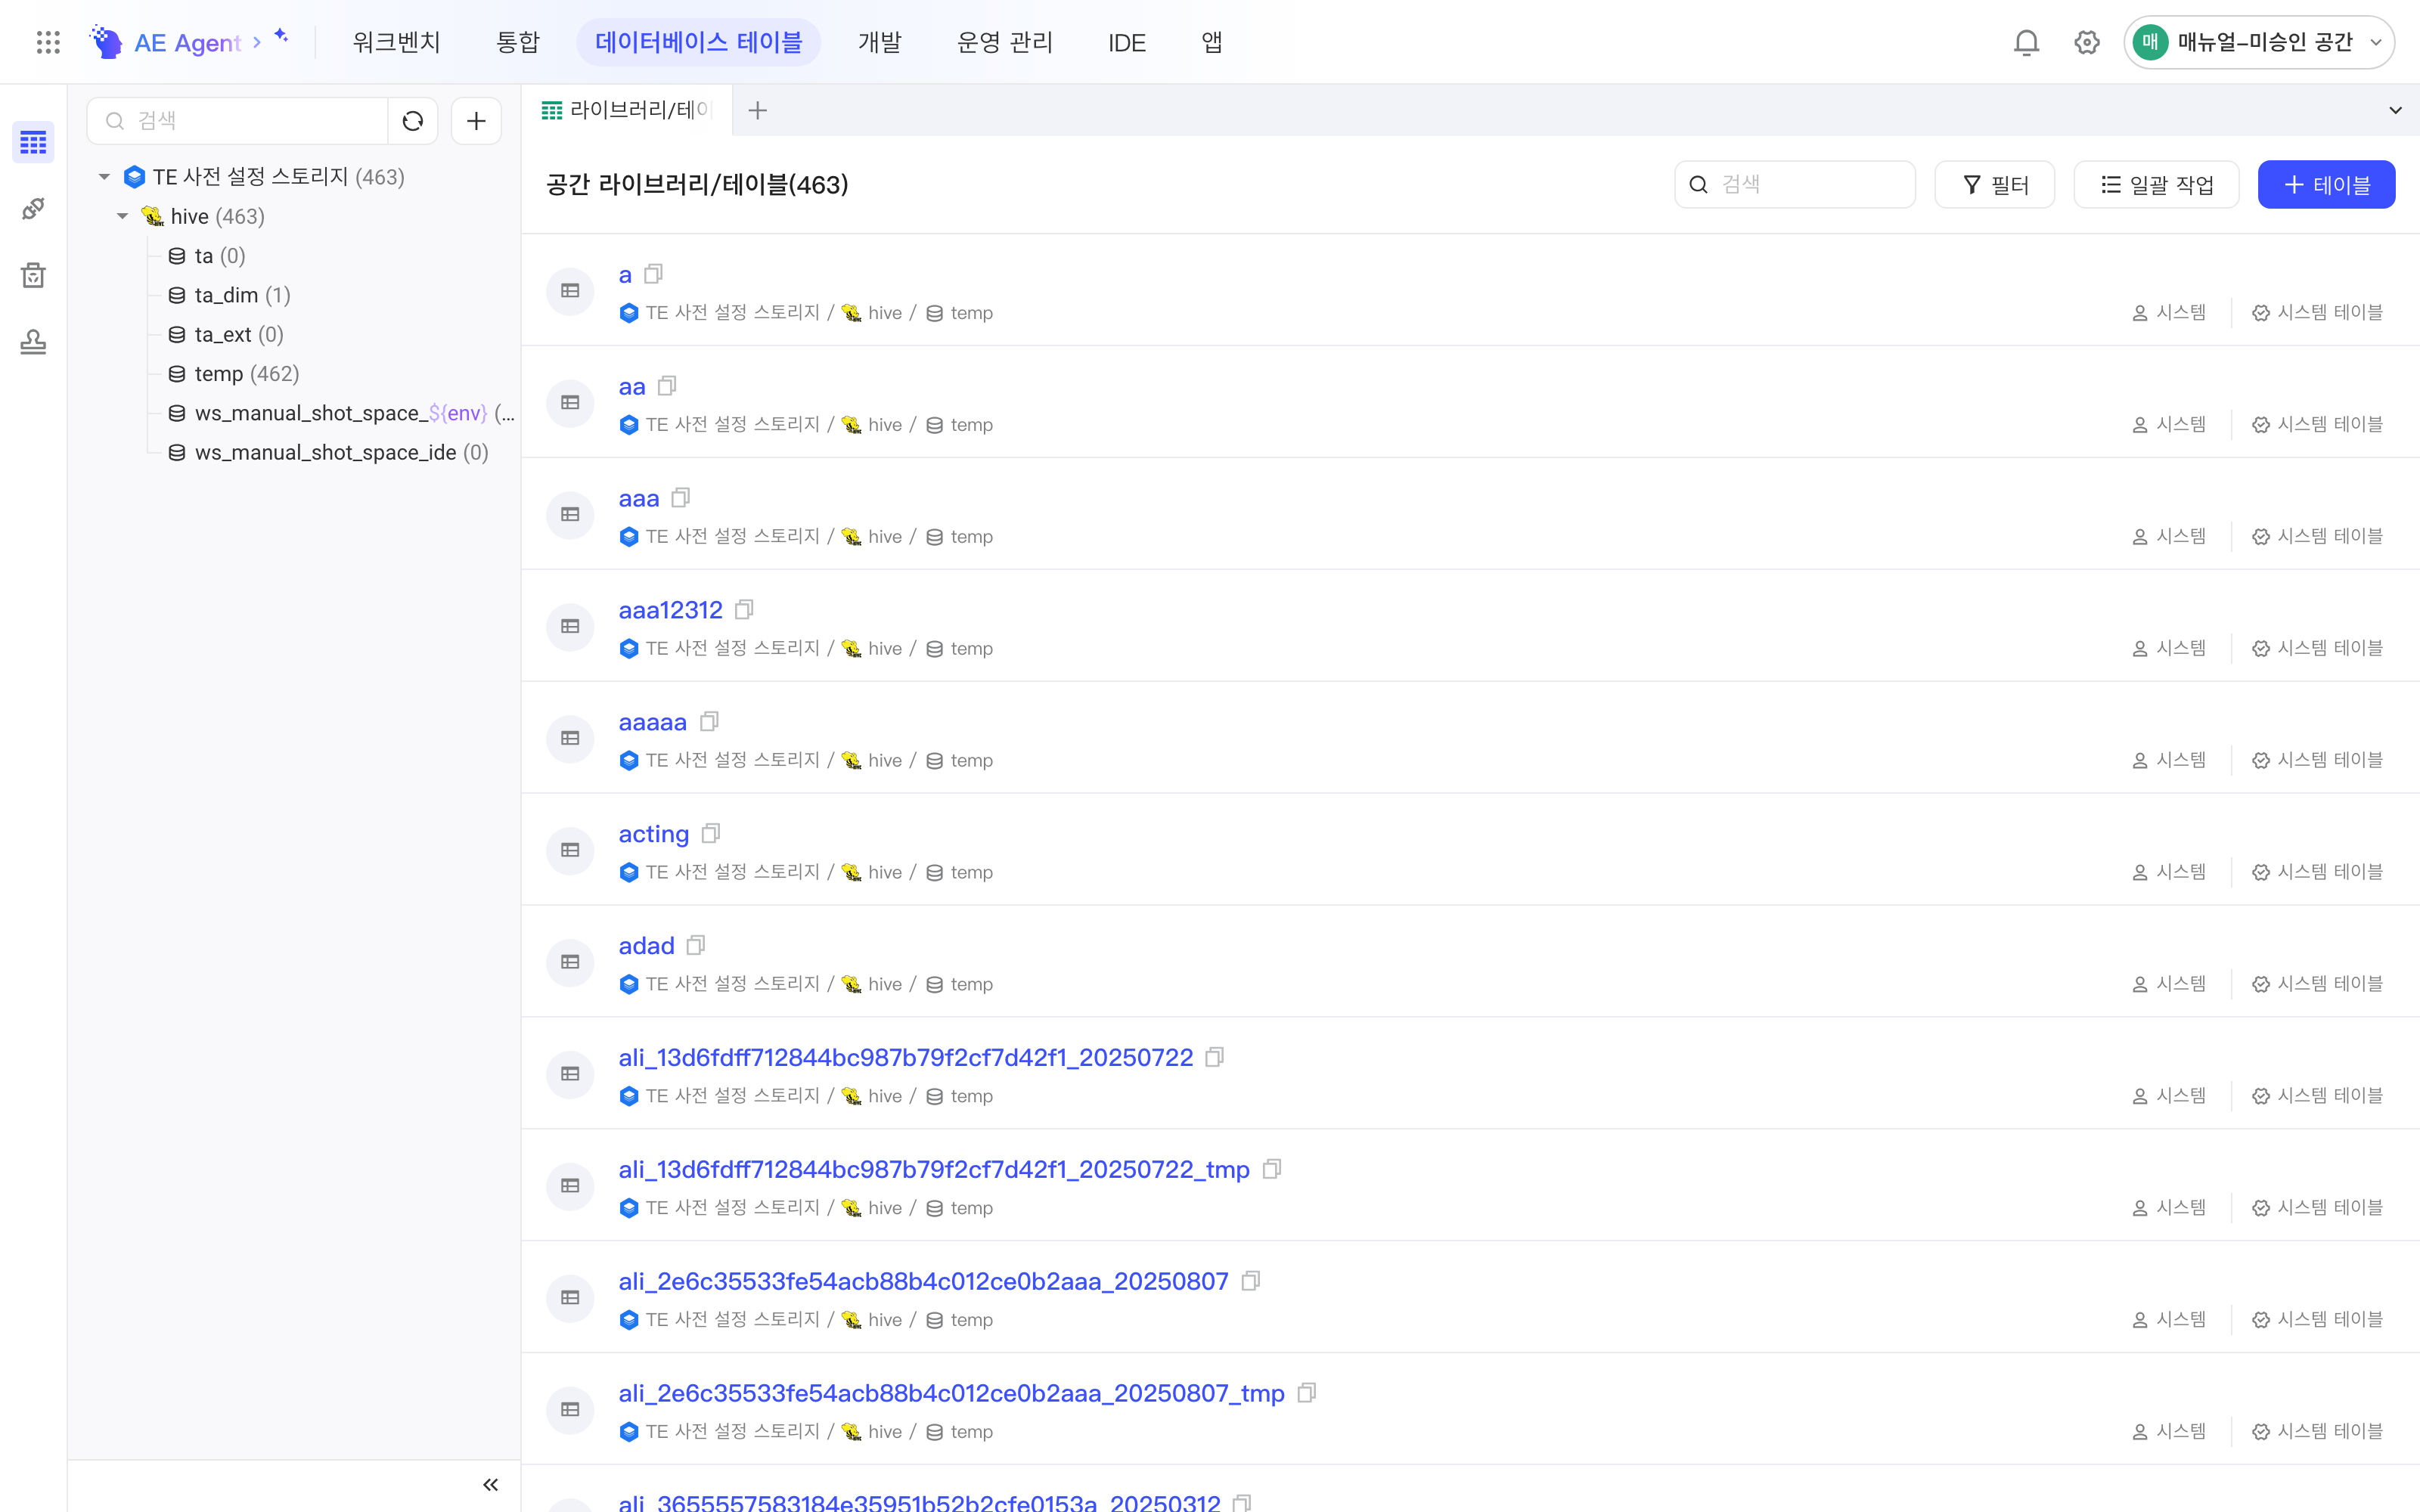
Task: Select the table library sidebar icon
Action: pos(33,142)
